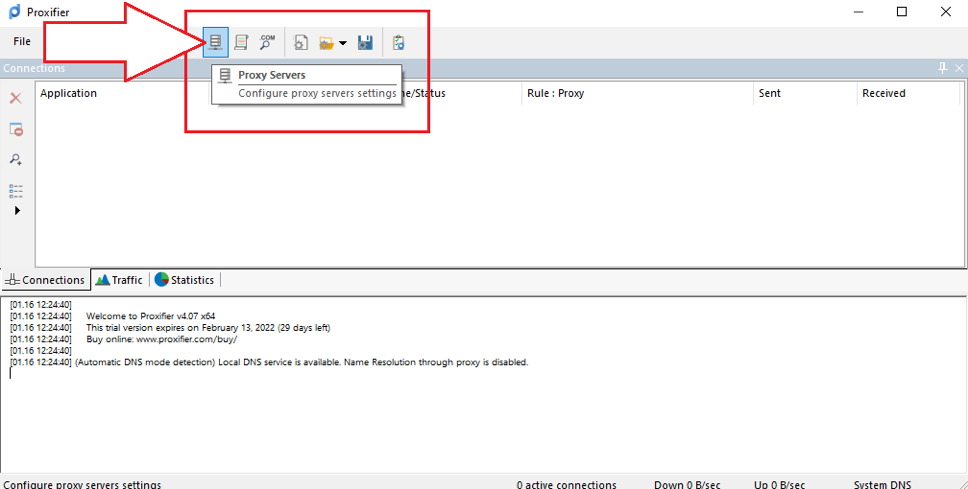Click '0 active connections' in status bar
This screenshot has width=968, height=489.
point(566,485)
